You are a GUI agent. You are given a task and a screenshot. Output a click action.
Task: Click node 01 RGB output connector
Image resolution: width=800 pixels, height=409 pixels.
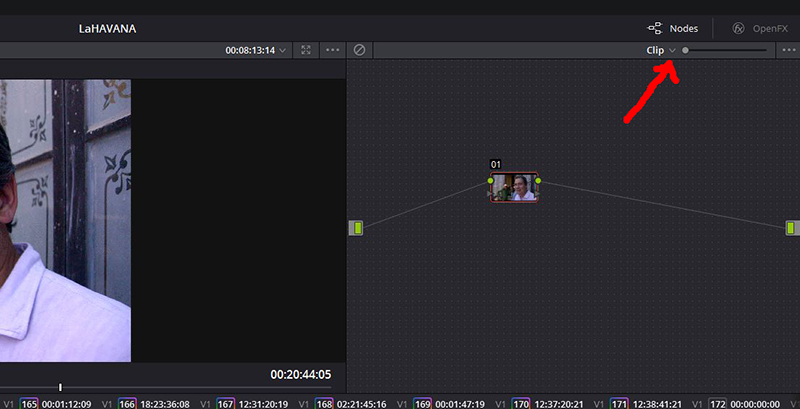click(x=538, y=181)
